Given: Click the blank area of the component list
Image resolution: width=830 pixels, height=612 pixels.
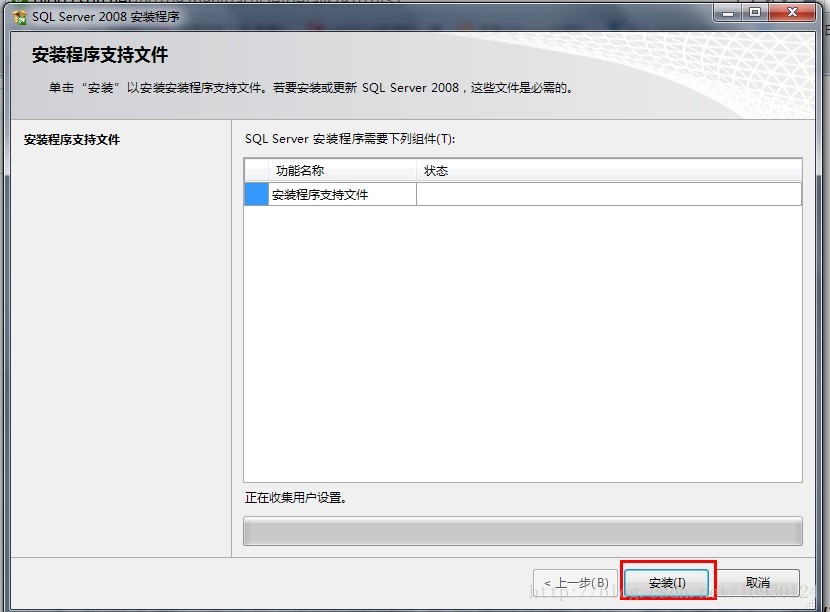Looking at the screenshot, I should point(523,343).
